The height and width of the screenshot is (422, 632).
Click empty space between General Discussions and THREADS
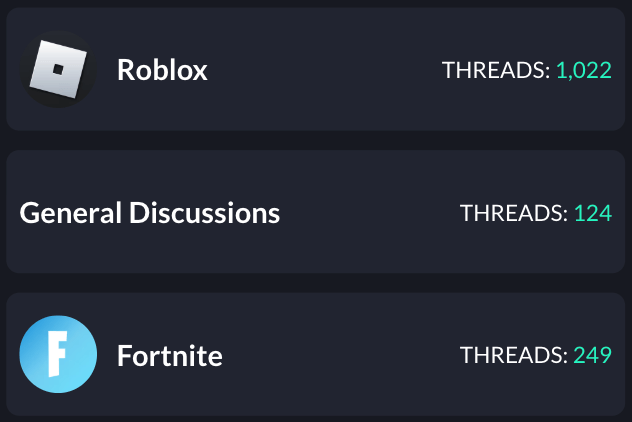[x=370, y=213]
